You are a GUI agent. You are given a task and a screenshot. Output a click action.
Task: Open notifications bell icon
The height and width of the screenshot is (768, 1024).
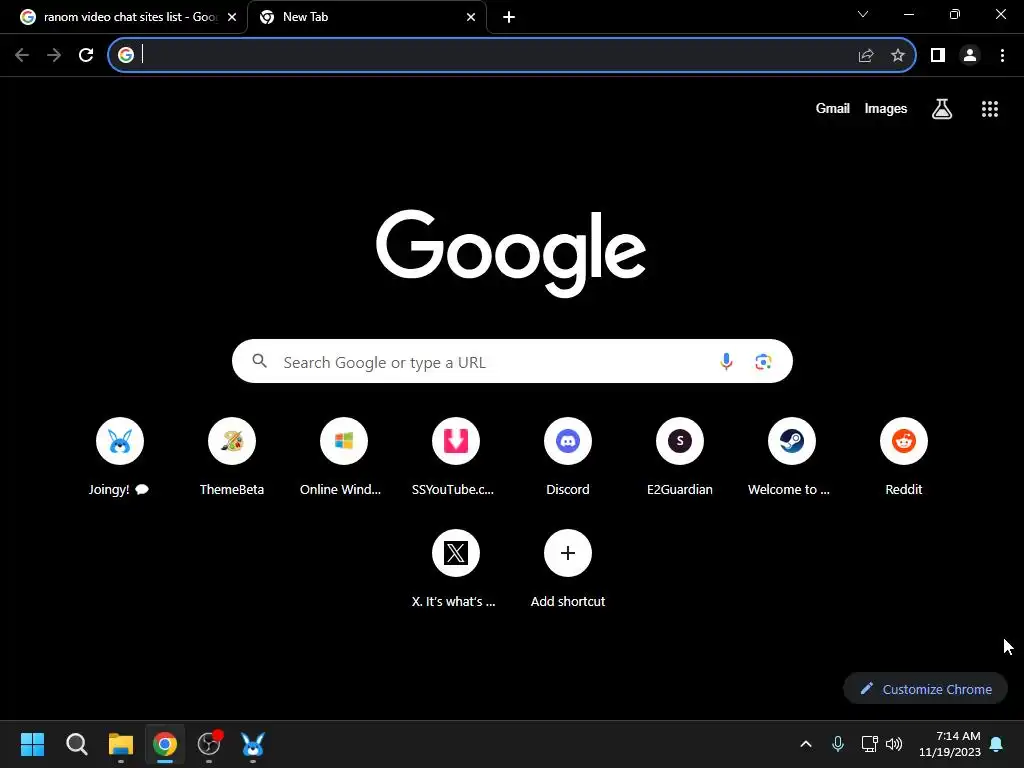(997, 744)
